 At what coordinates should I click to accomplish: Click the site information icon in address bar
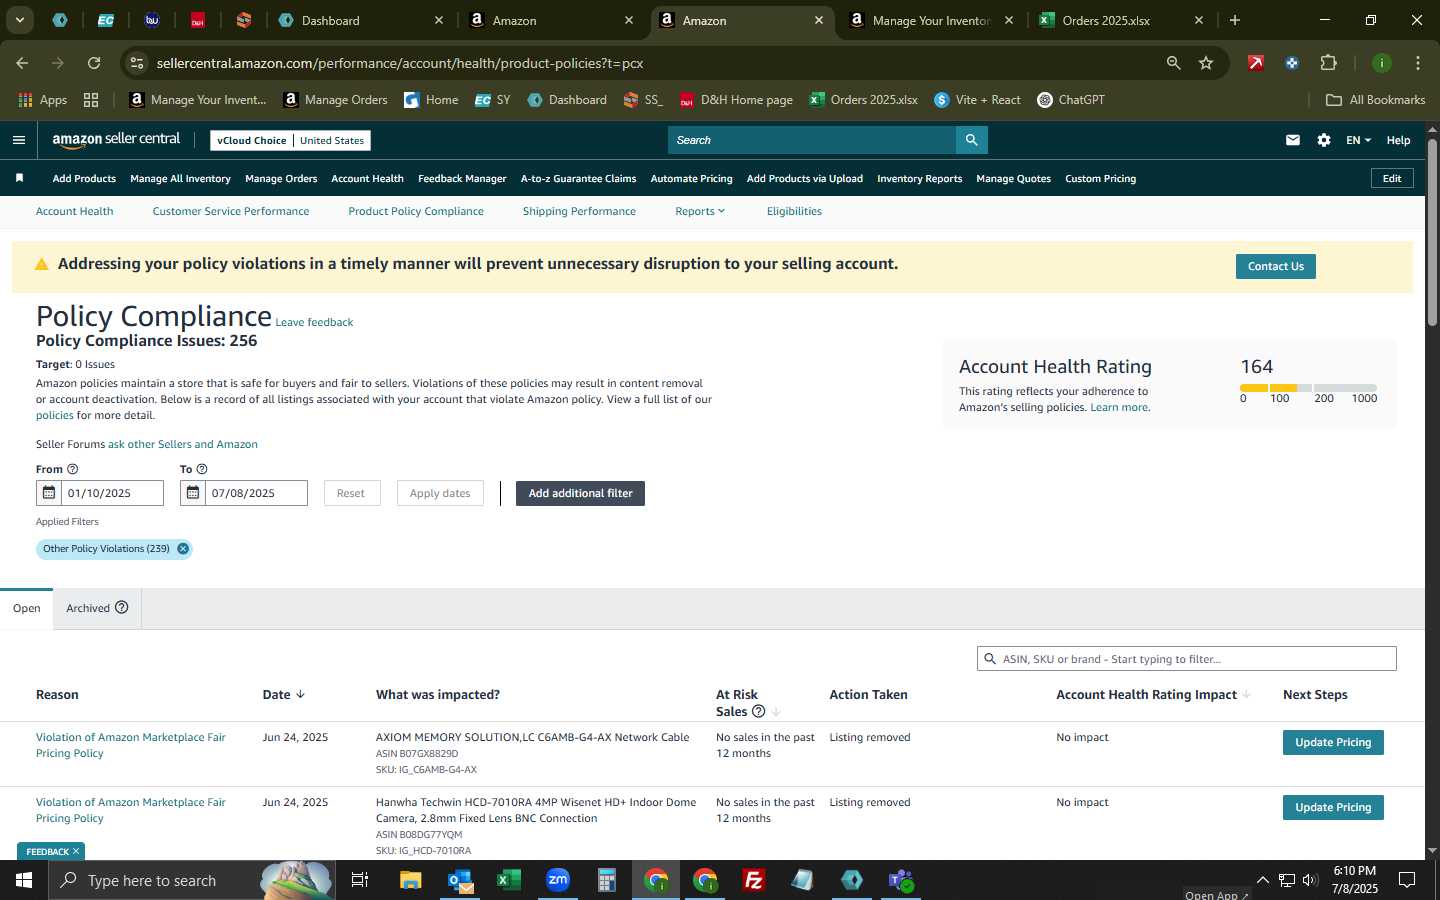(137, 63)
